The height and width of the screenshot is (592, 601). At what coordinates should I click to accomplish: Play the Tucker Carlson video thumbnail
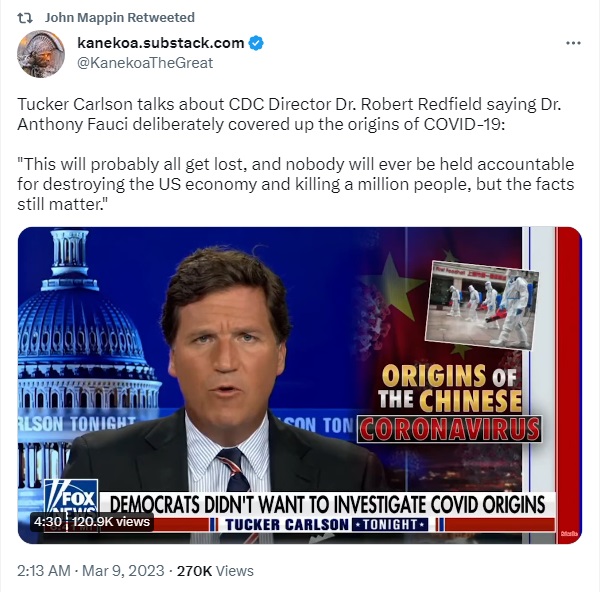pos(300,385)
